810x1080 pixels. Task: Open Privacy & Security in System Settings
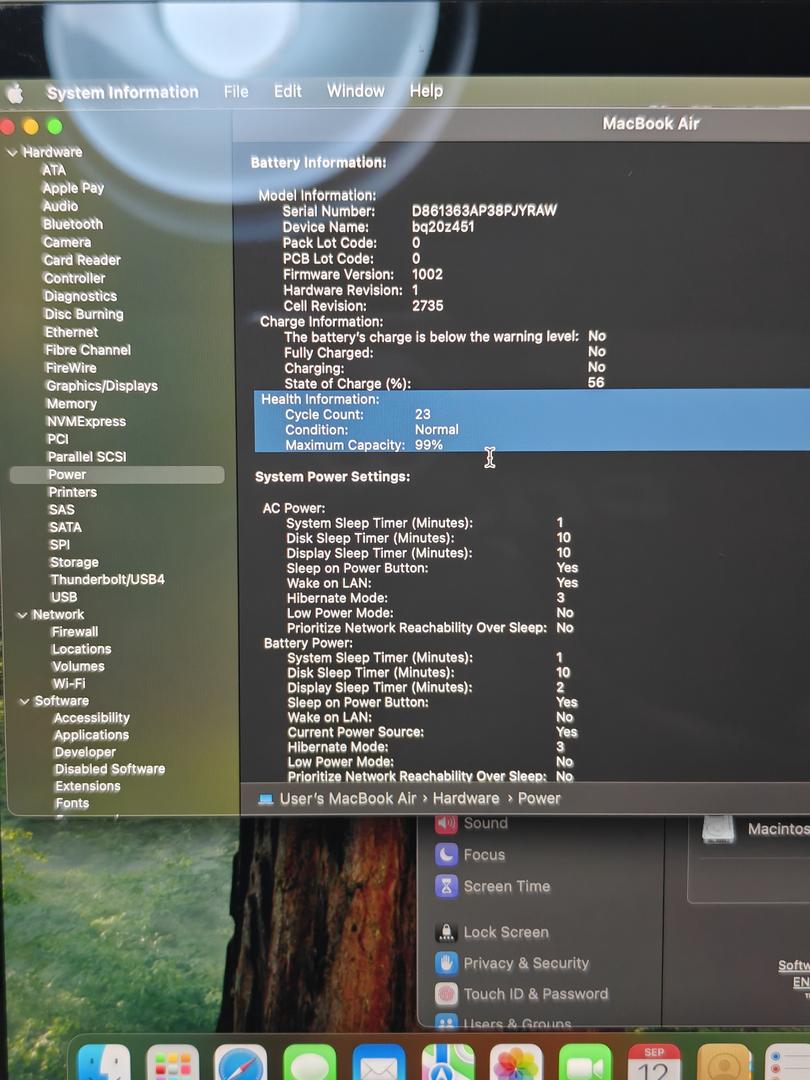526,963
